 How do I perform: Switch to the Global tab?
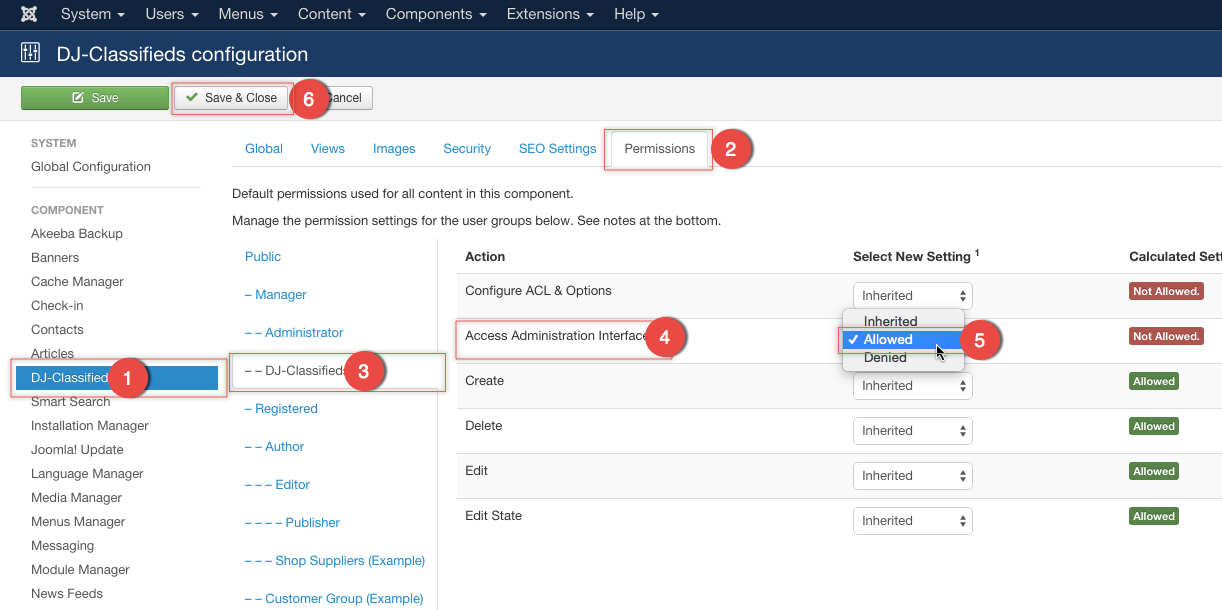264,149
